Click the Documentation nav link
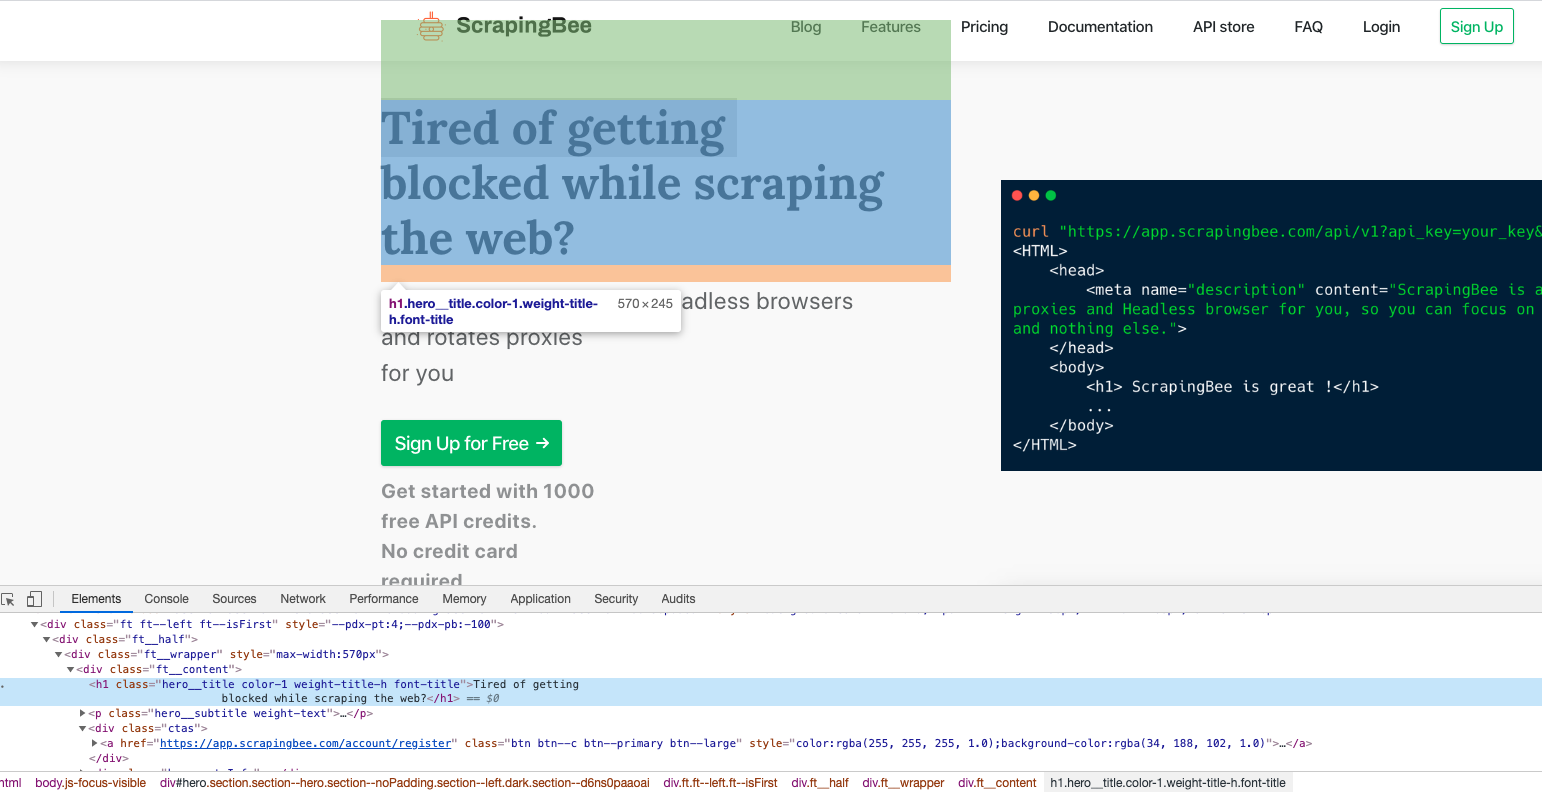The height and width of the screenshot is (792, 1542). pyautogui.click(x=1100, y=27)
